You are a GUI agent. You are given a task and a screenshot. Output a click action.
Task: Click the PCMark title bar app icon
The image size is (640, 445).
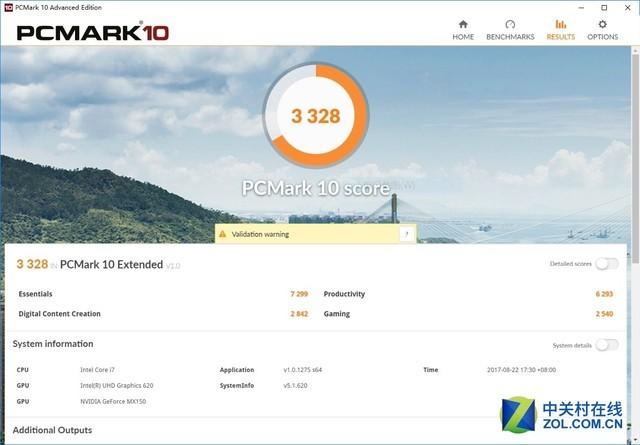(7, 7)
